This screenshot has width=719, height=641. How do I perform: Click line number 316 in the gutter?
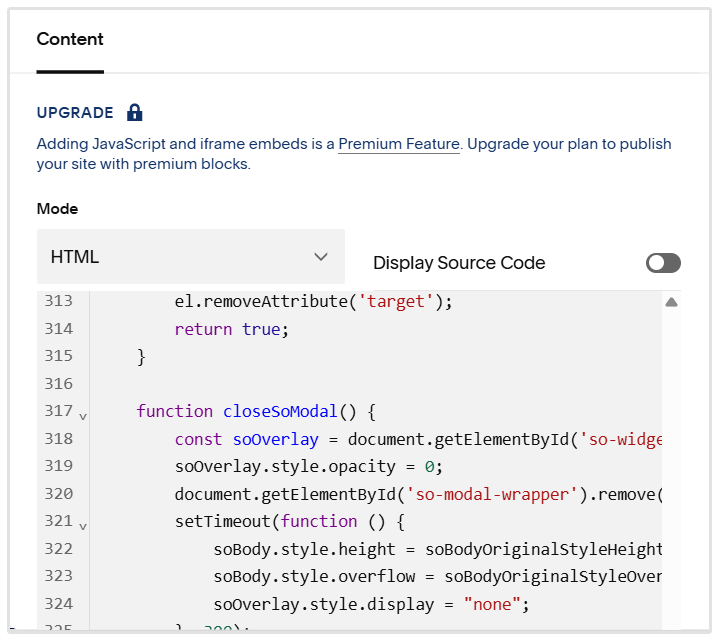[x=59, y=384]
